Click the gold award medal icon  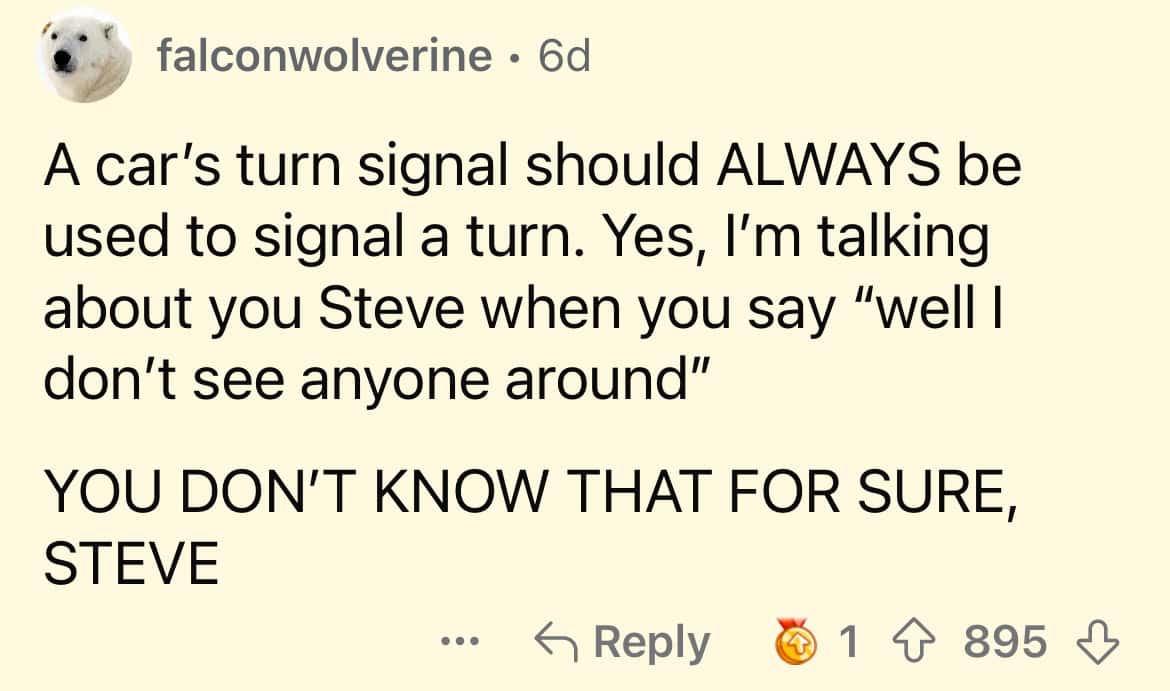[797, 641]
